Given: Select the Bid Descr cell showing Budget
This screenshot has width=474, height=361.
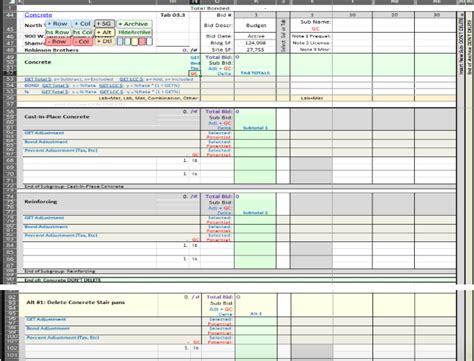Looking at the screenshot, I should tap(256, 26).
